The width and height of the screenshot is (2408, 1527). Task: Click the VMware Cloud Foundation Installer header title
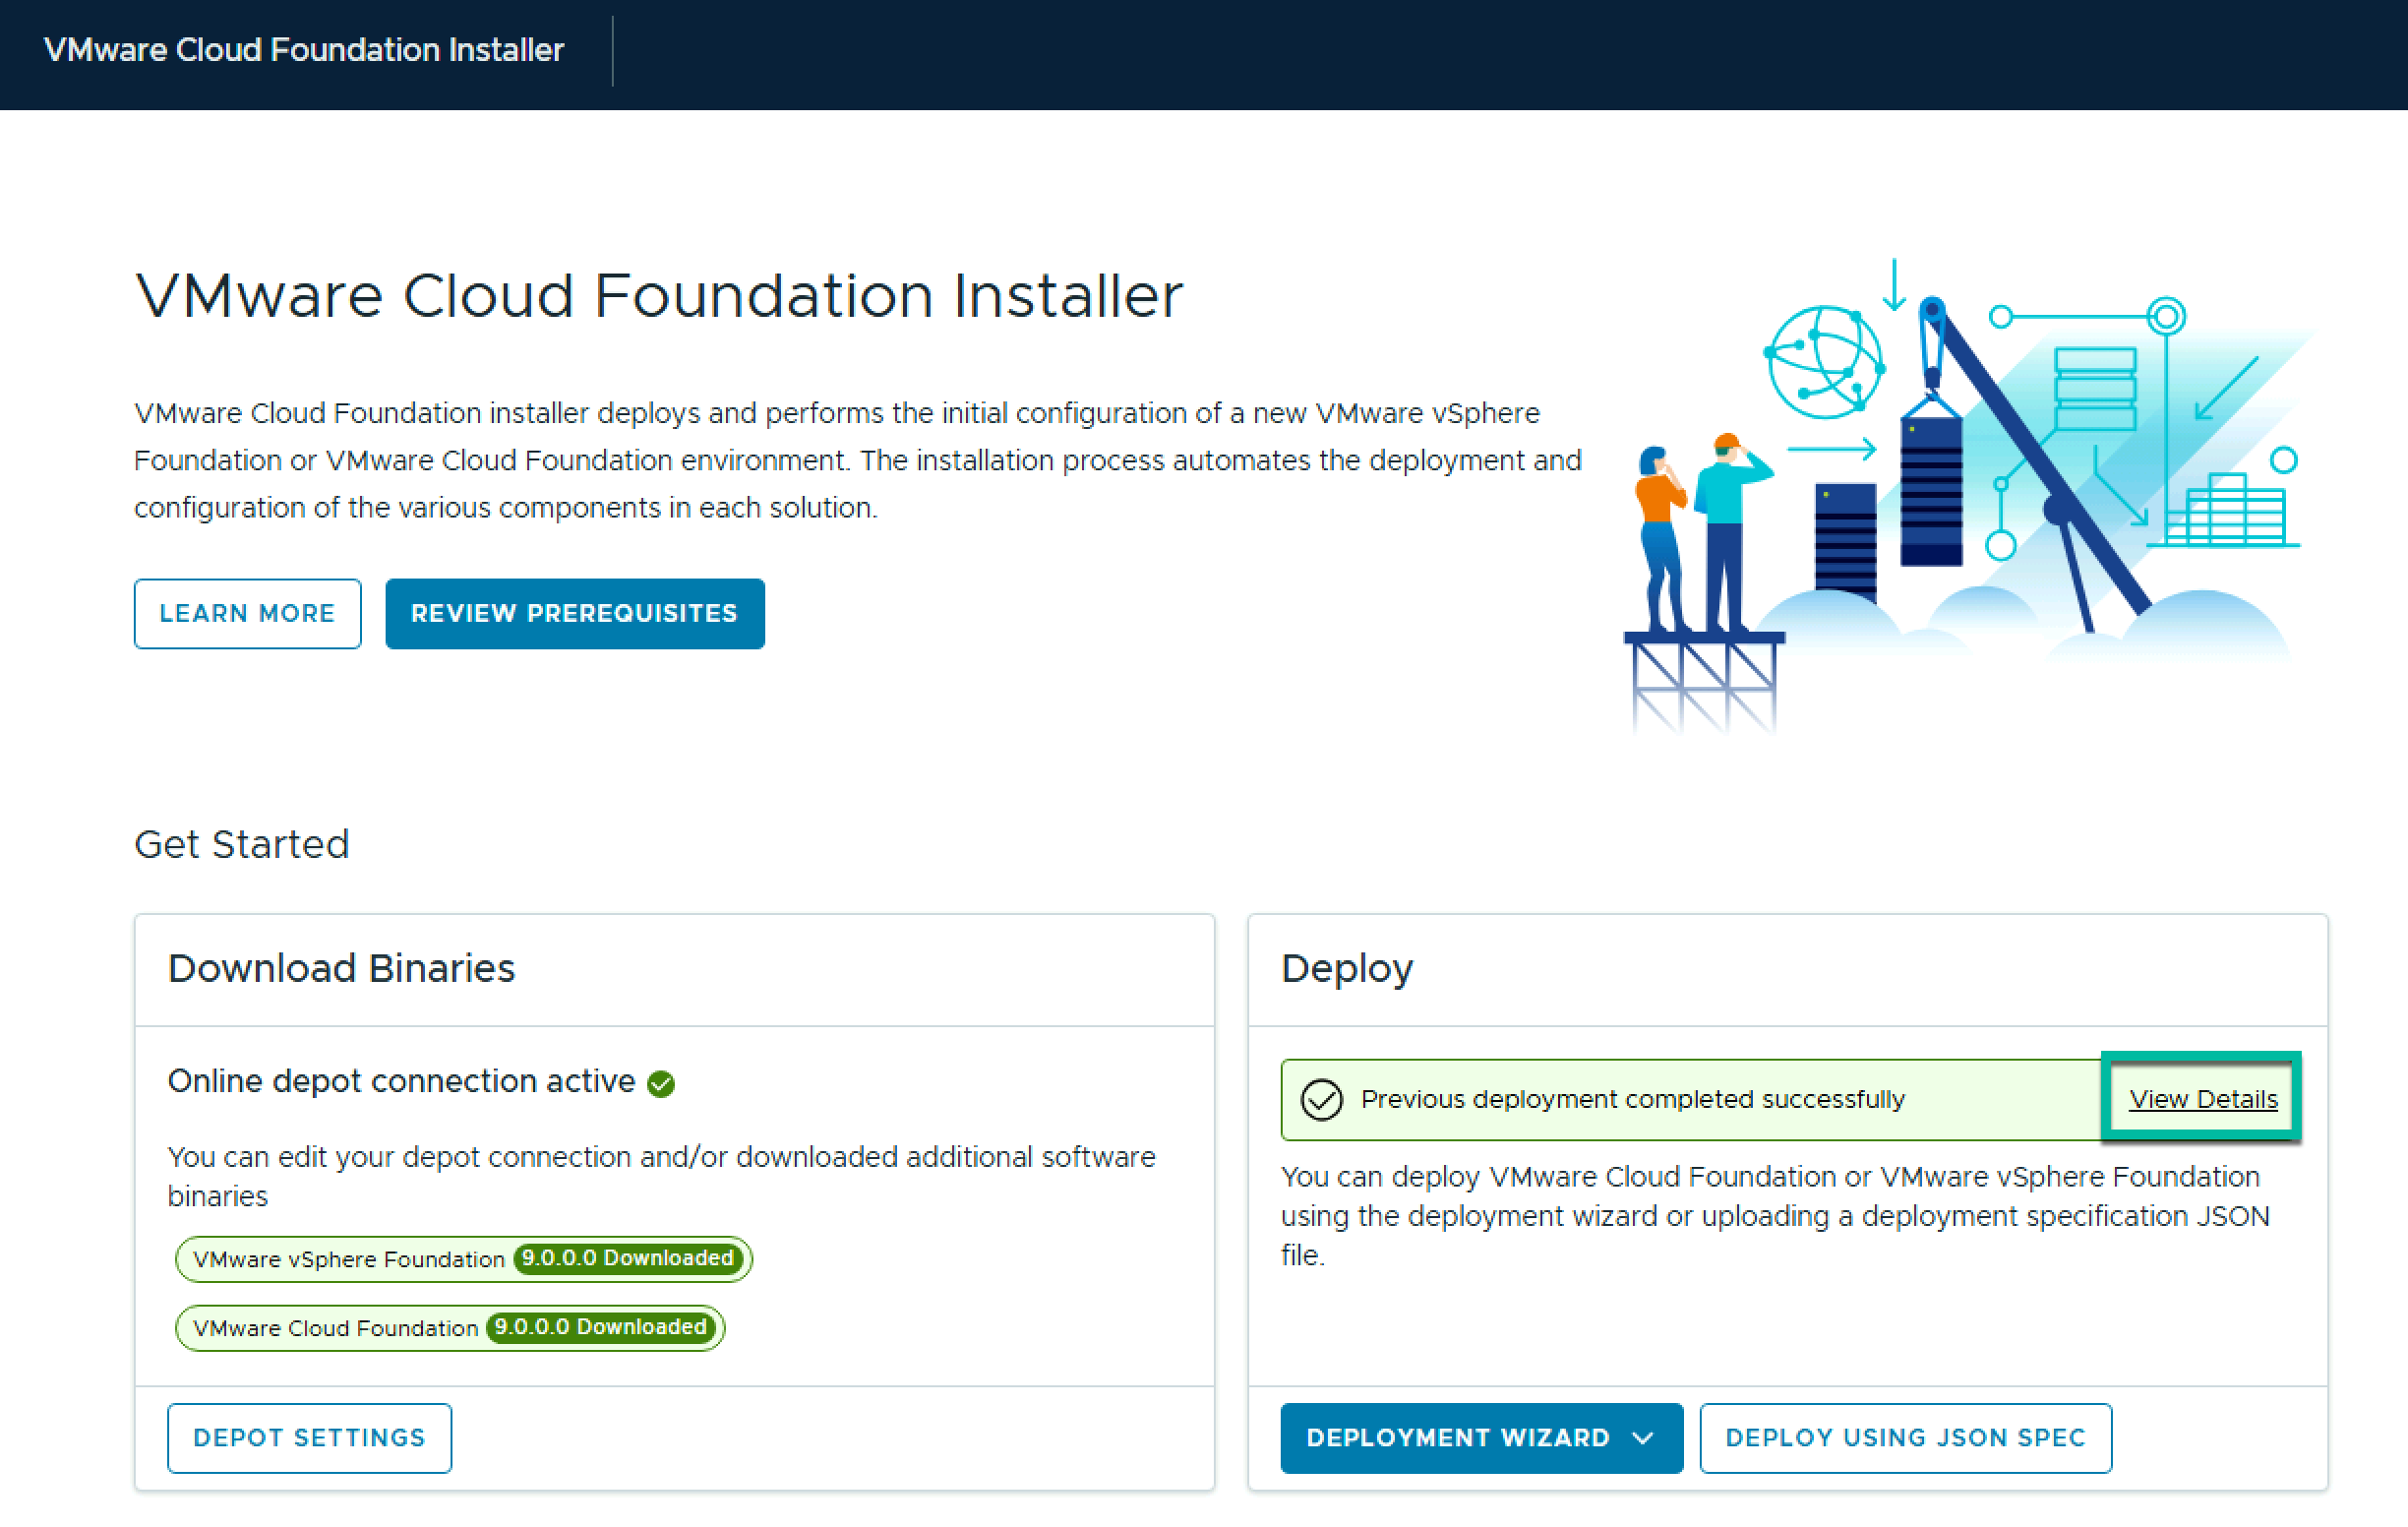point(304,50)
